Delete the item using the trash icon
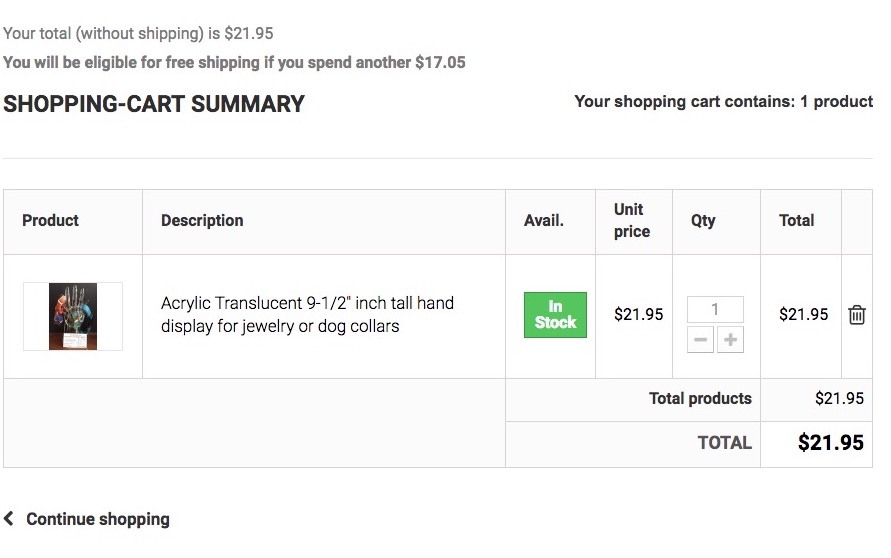891x558 pixels. pyautogui.click(x=856, y=315)
